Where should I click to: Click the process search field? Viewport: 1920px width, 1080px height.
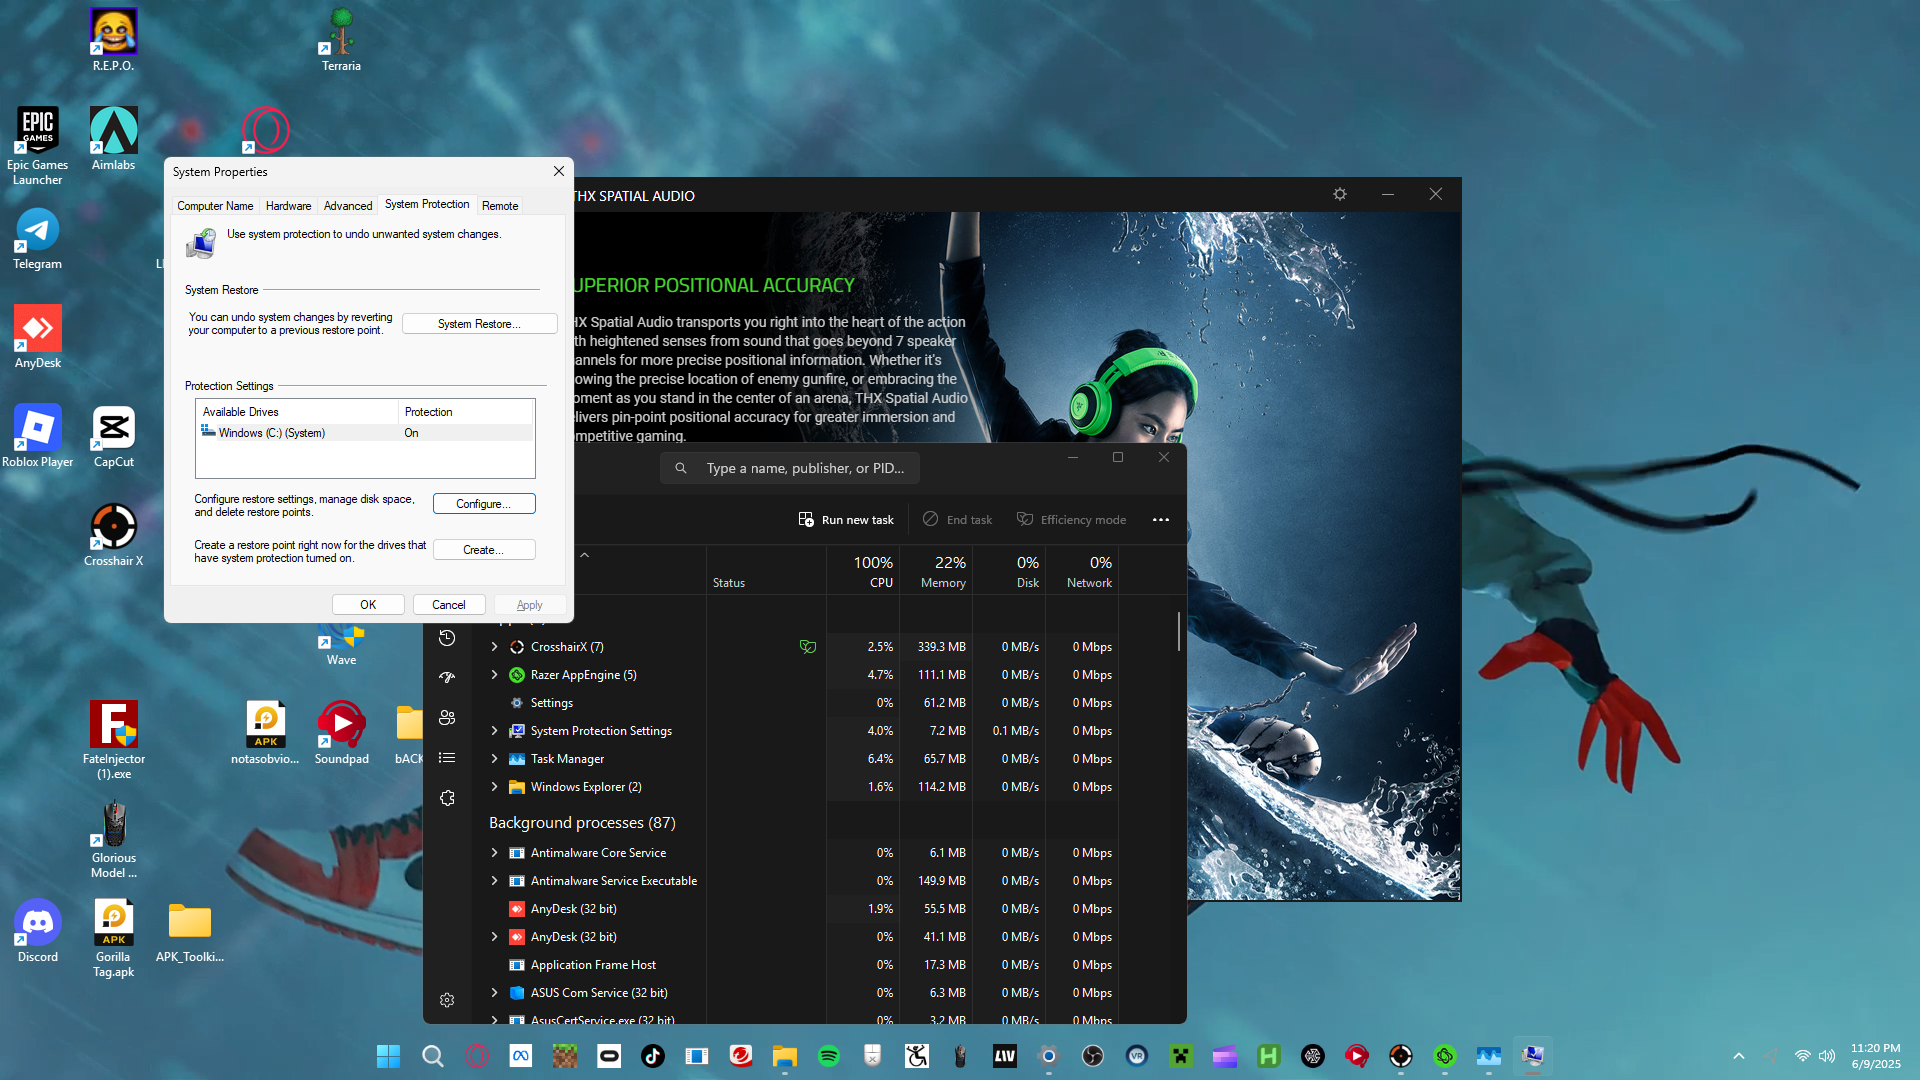pyautogui.click(x=790, y=468)
